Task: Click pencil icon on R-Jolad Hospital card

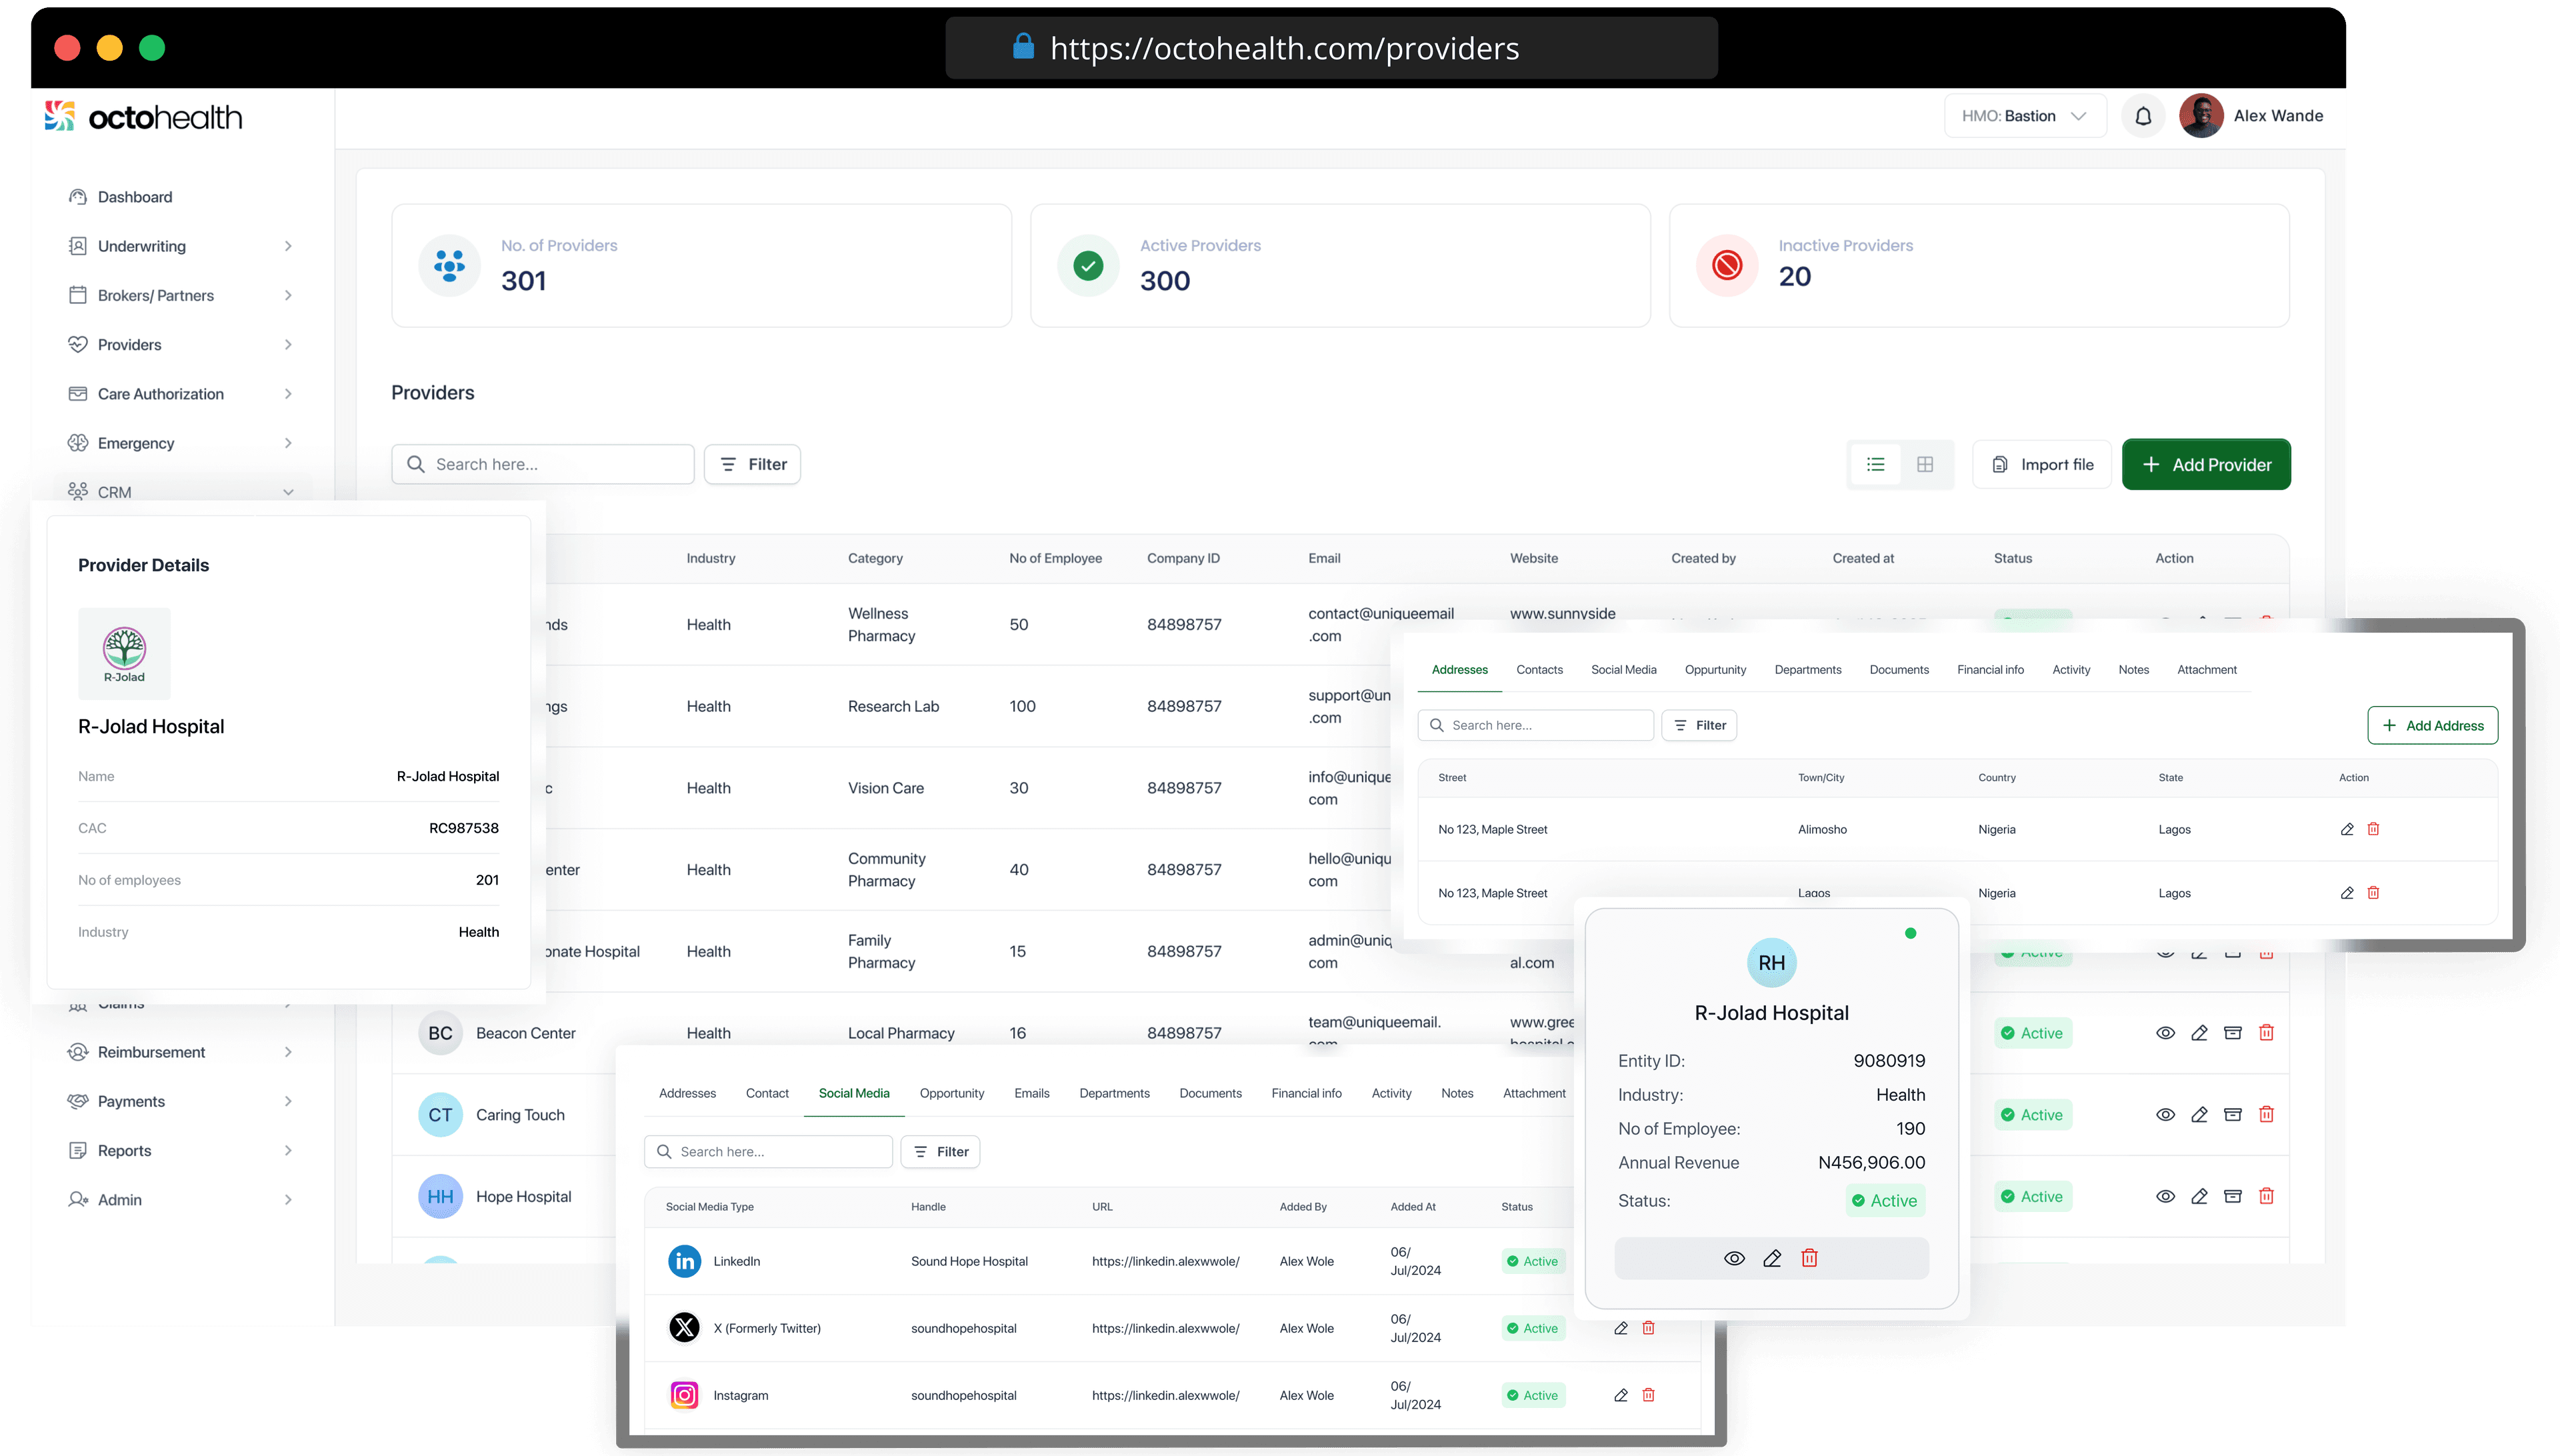Action: (1772, 1258)
